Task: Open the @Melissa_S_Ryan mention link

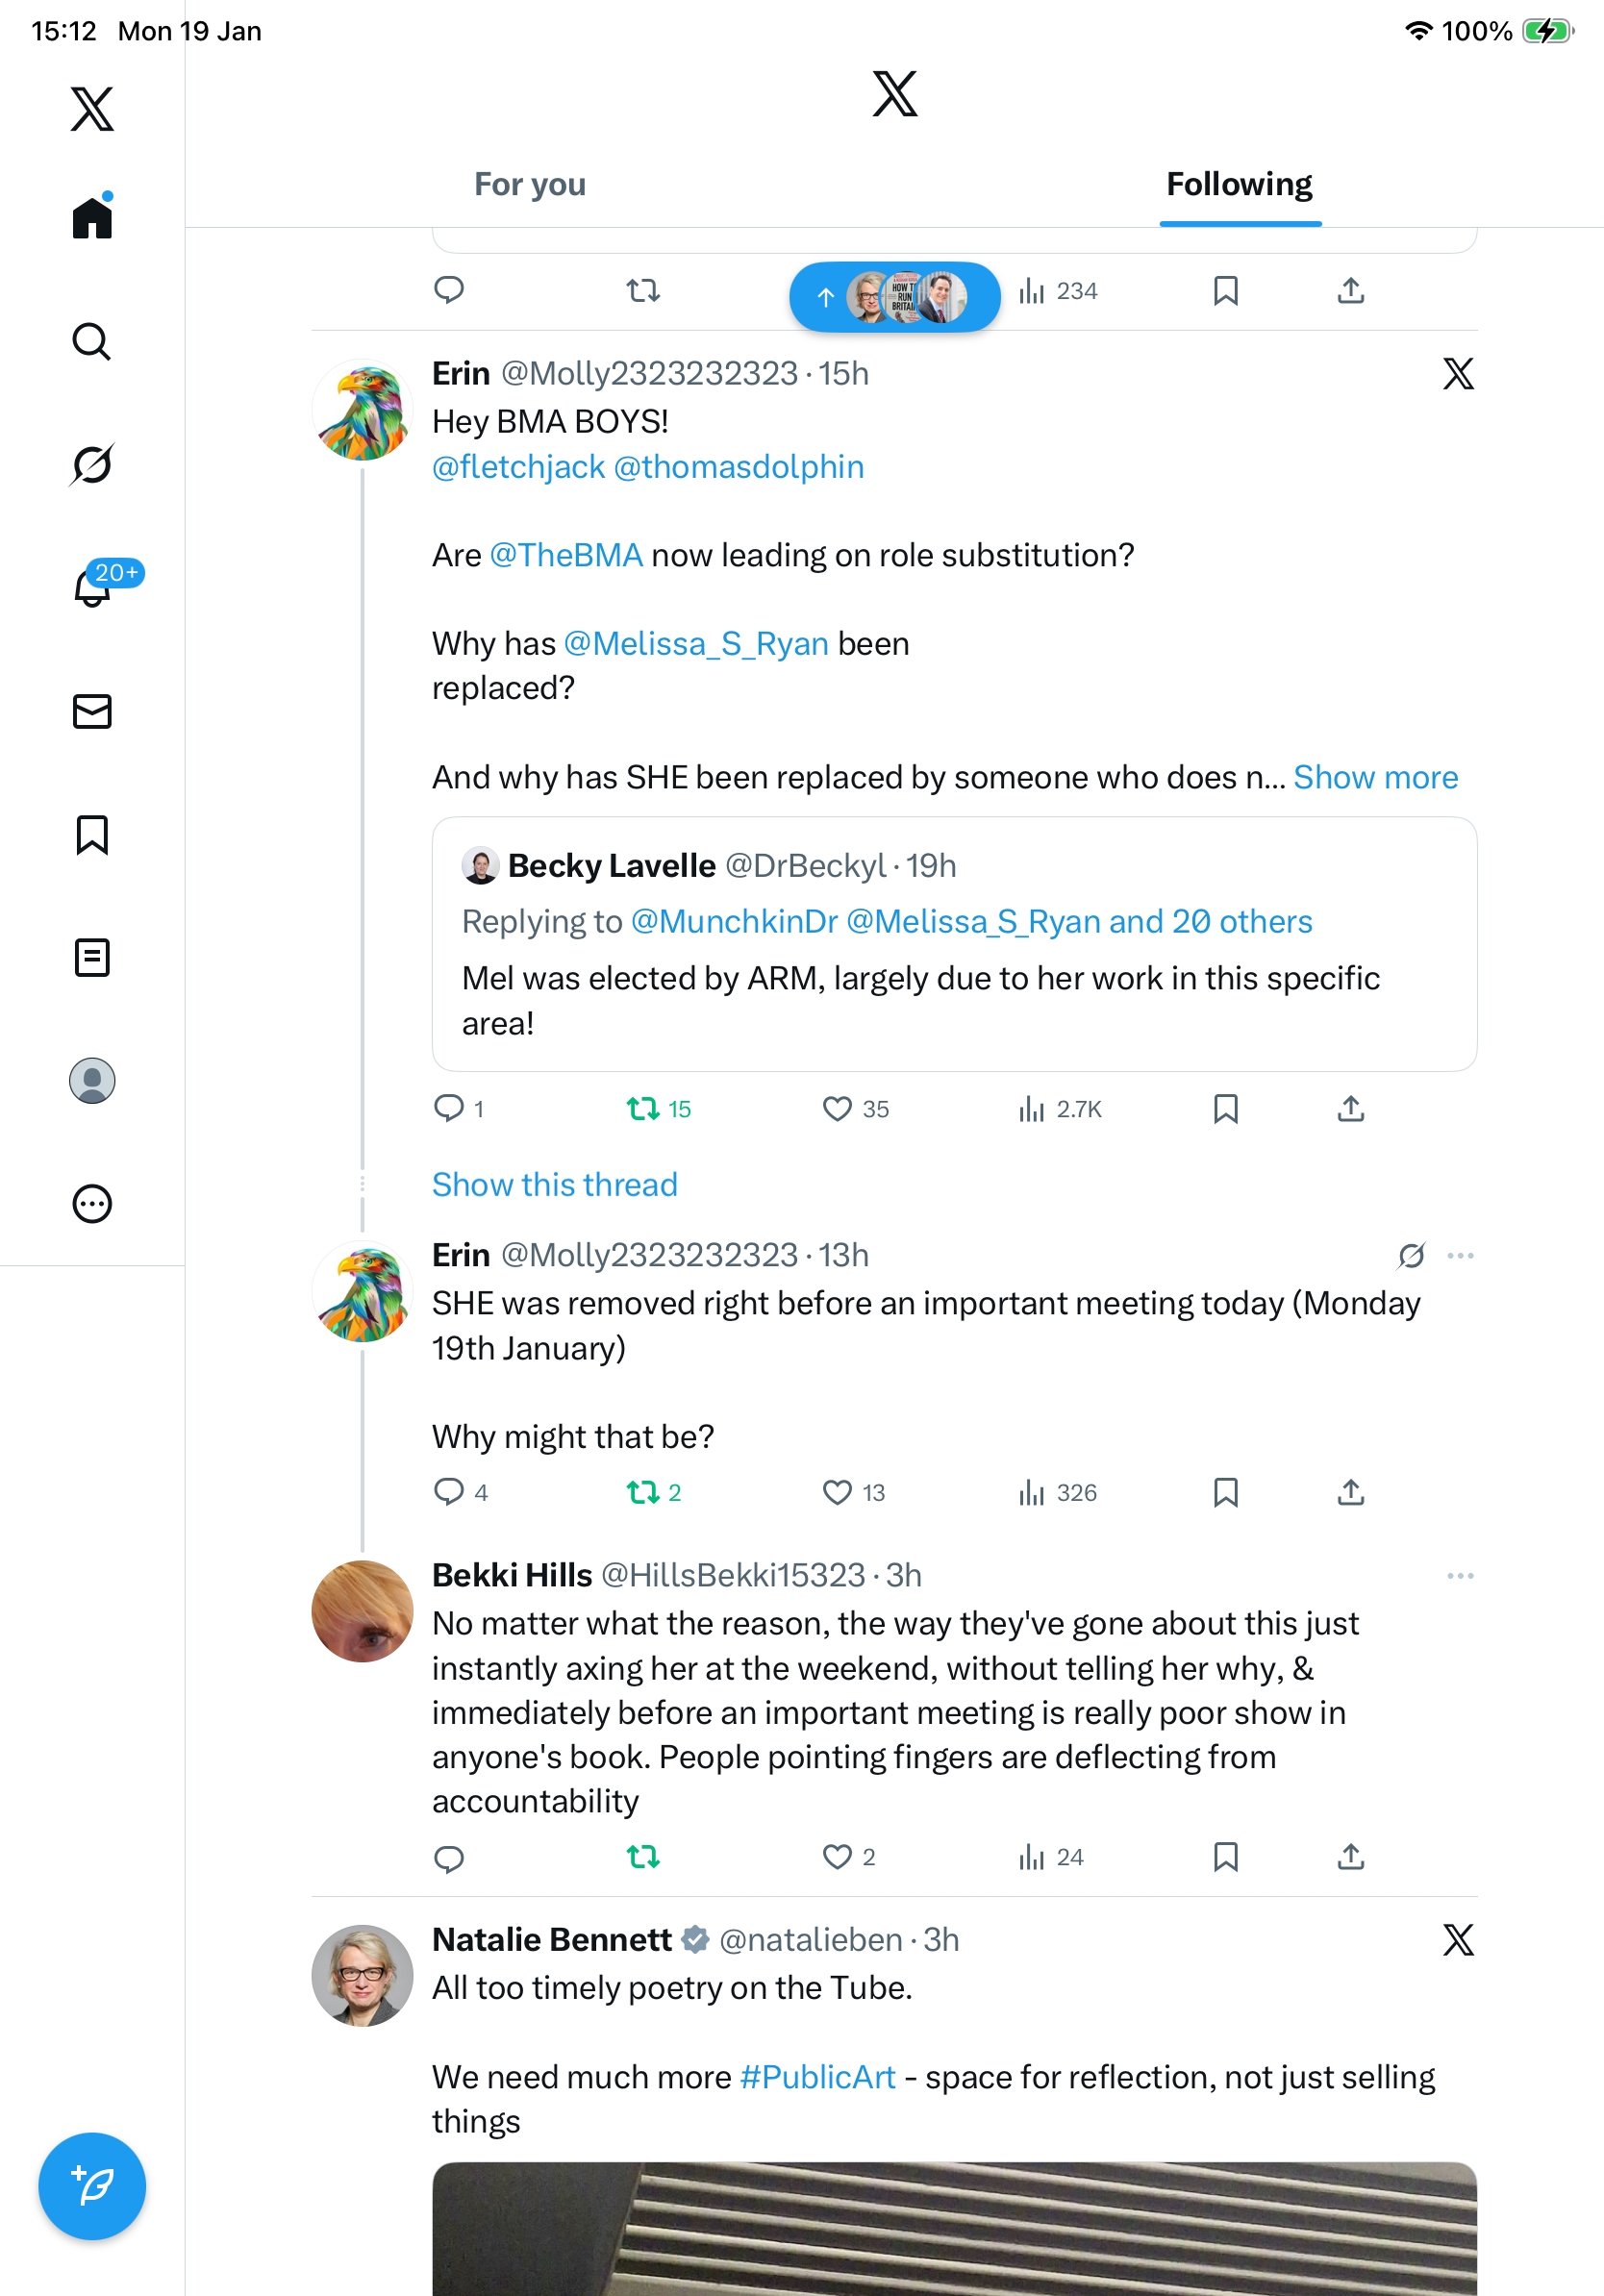Action: [696, 644]
